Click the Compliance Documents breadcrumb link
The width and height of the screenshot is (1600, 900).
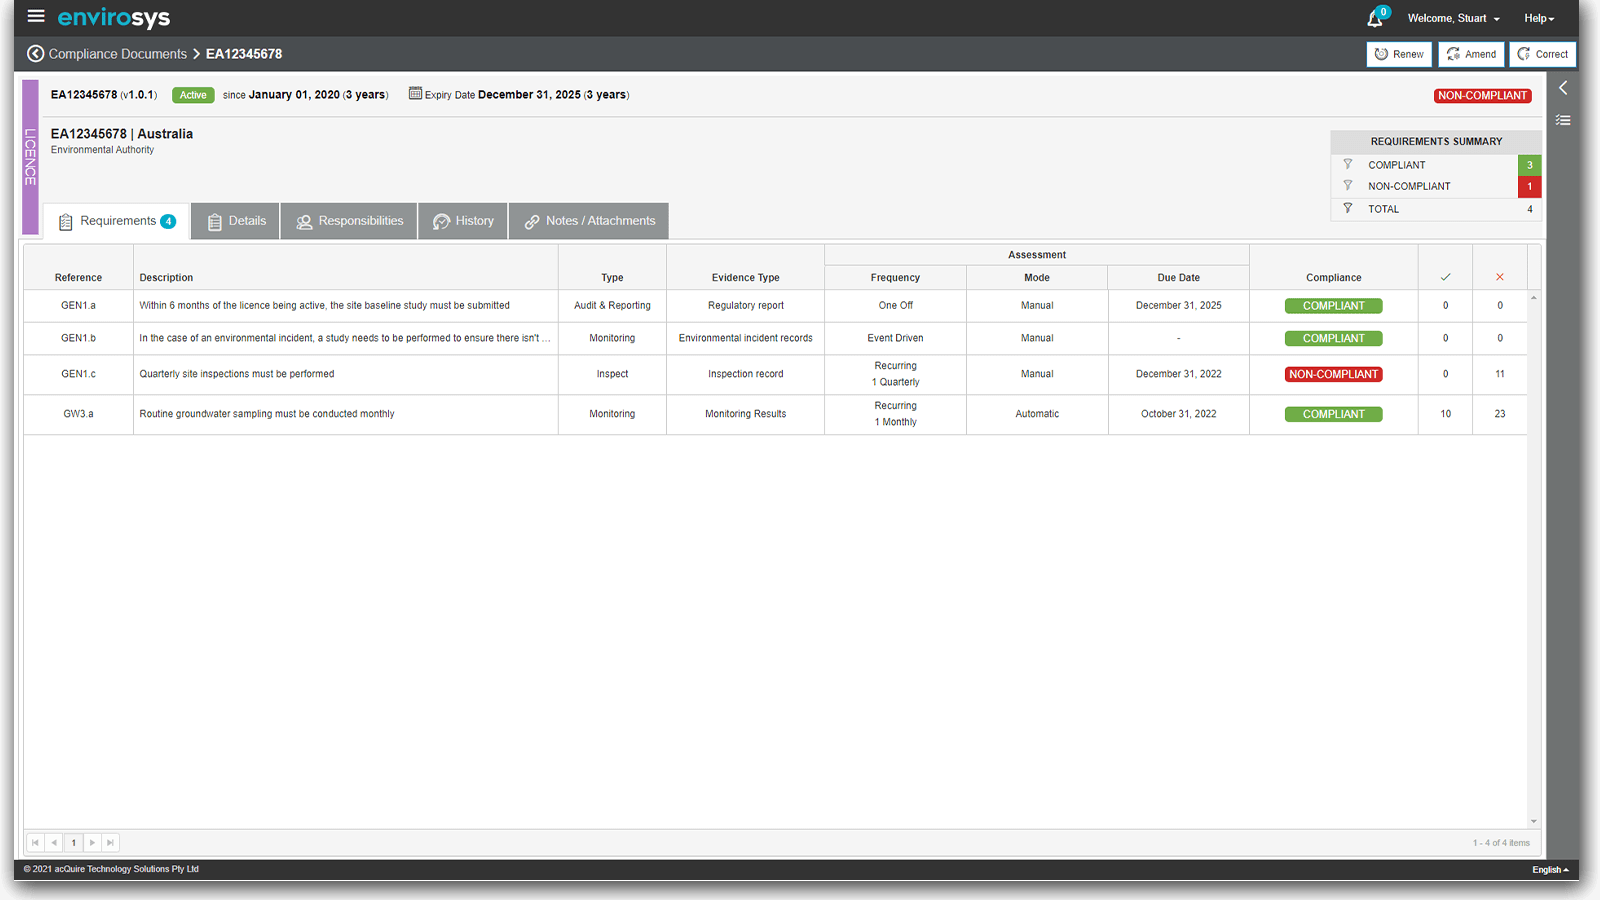[118, 54]
